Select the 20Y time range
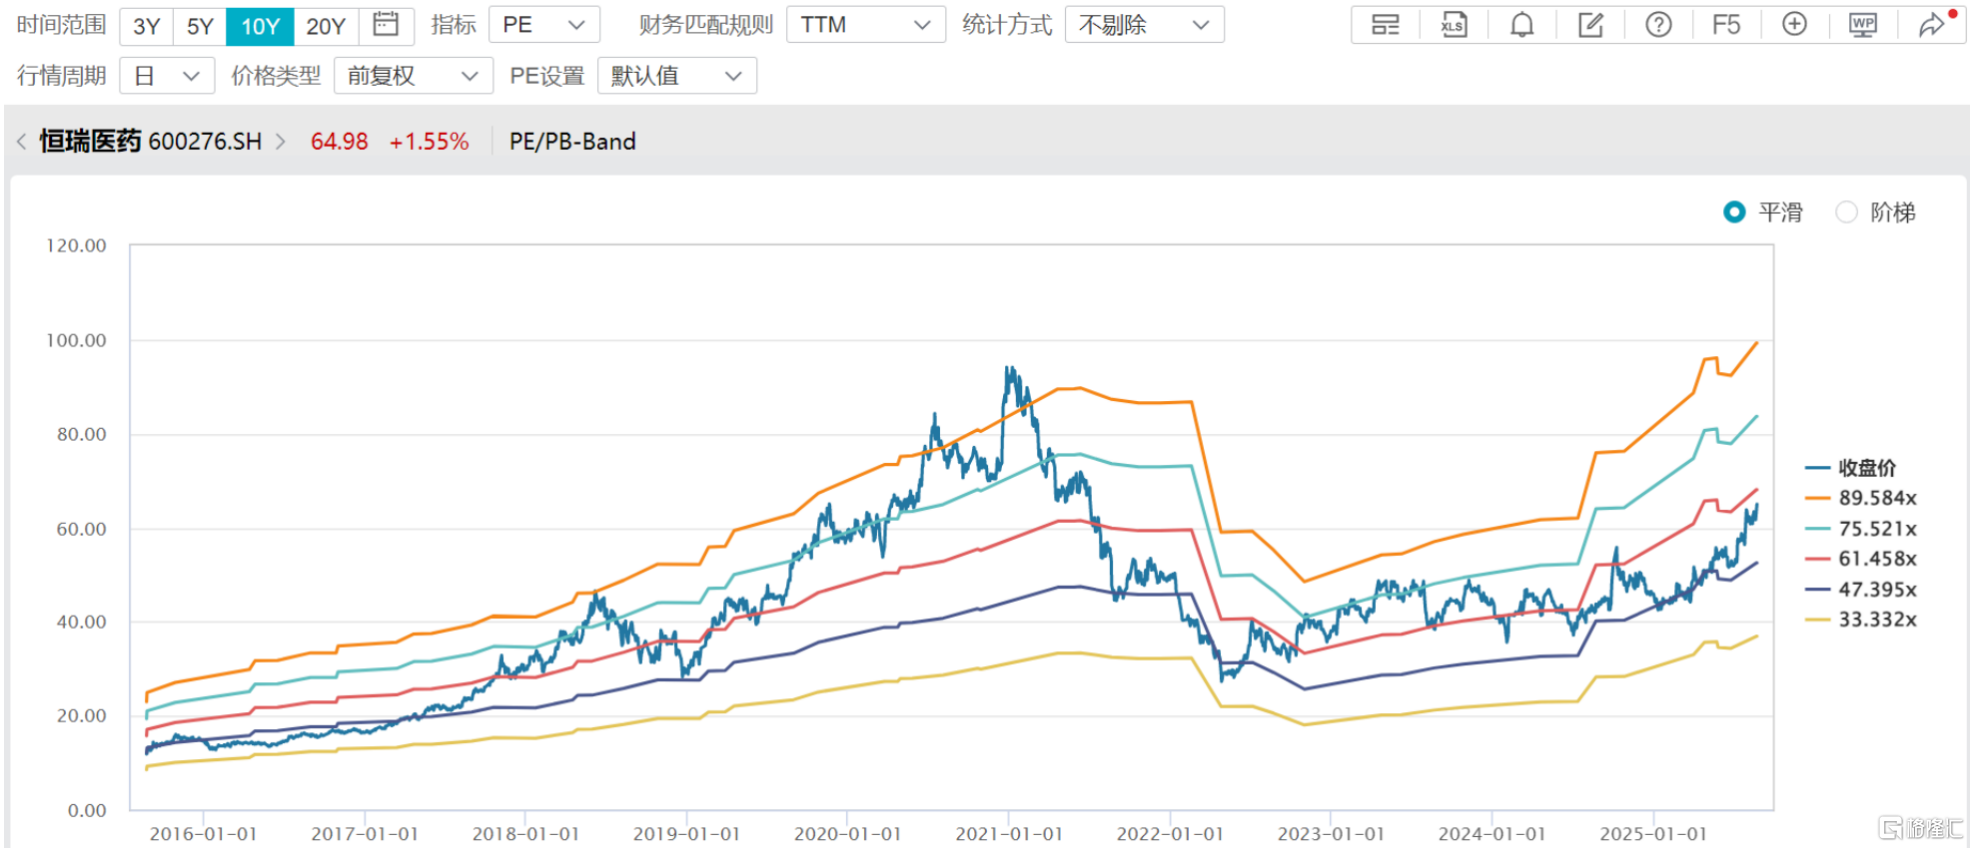 point(326,26)
